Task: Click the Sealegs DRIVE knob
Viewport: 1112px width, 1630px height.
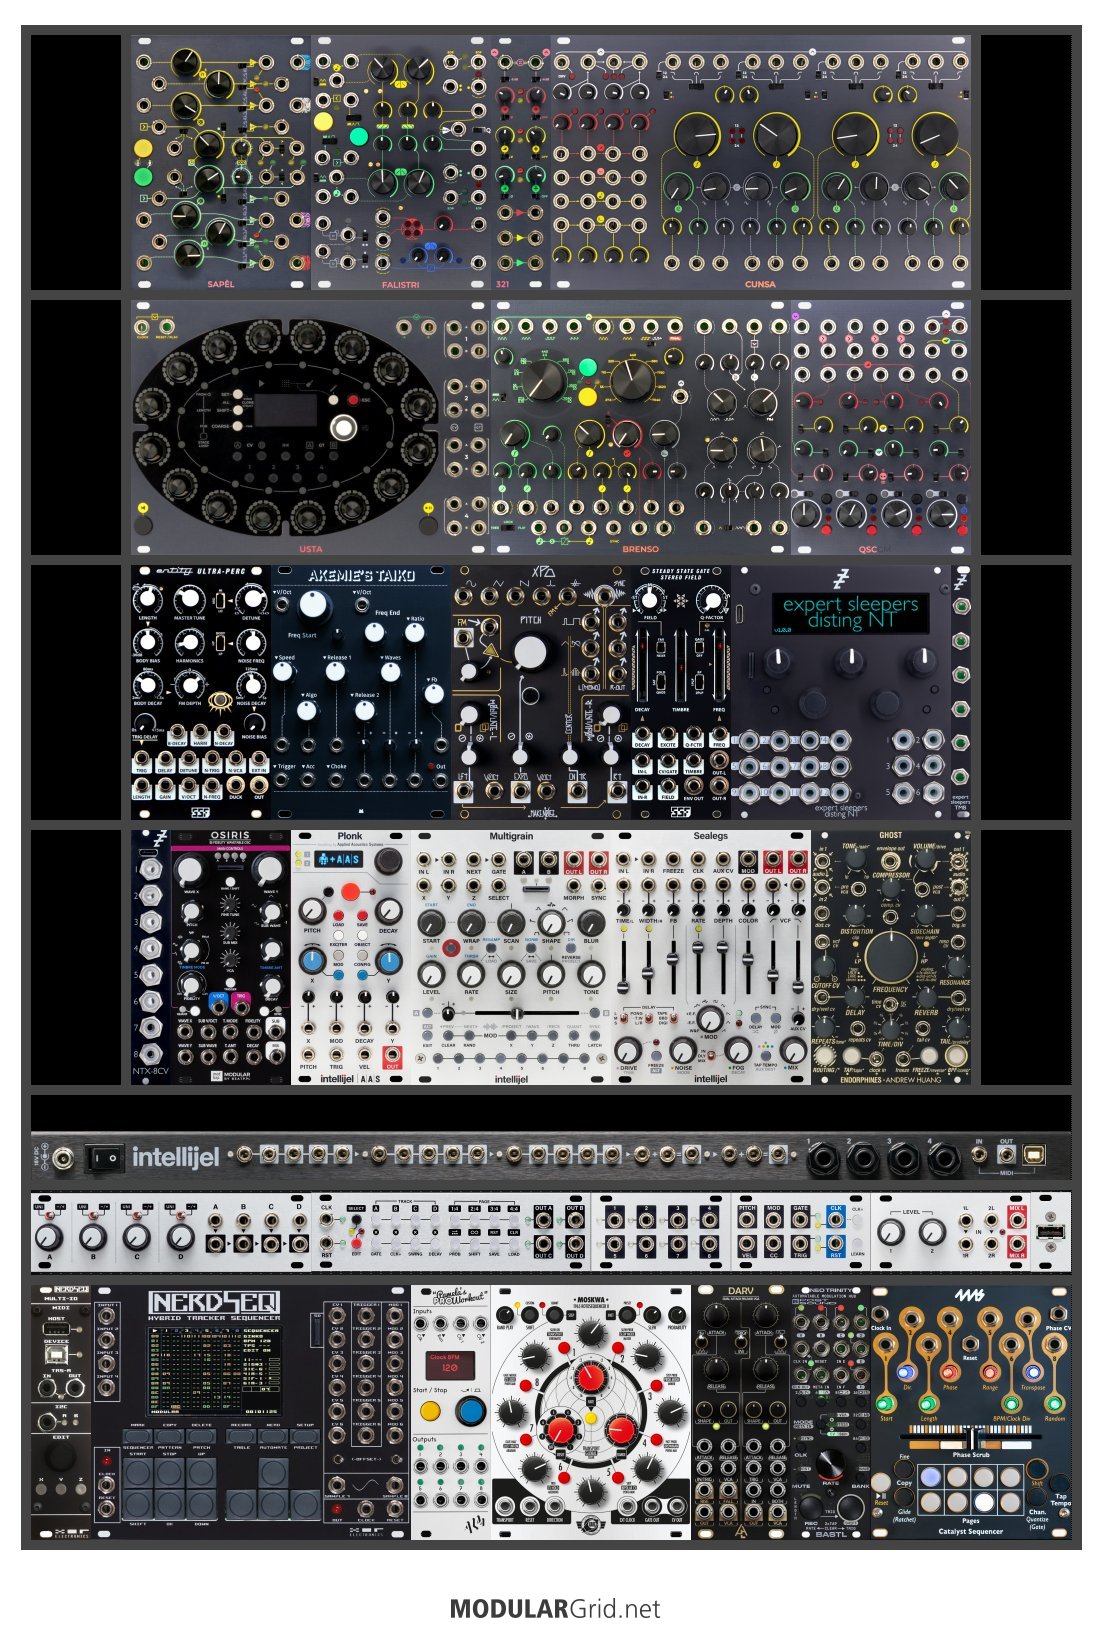Action: 628,1050
